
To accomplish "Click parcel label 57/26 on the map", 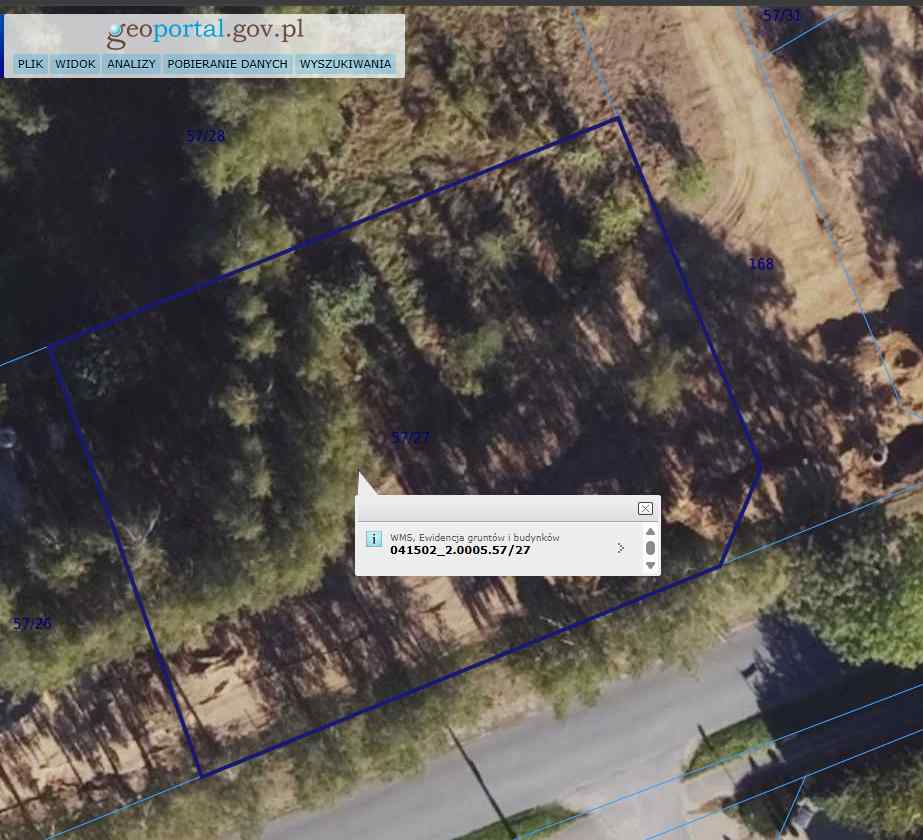I will [x=32, y=624].
